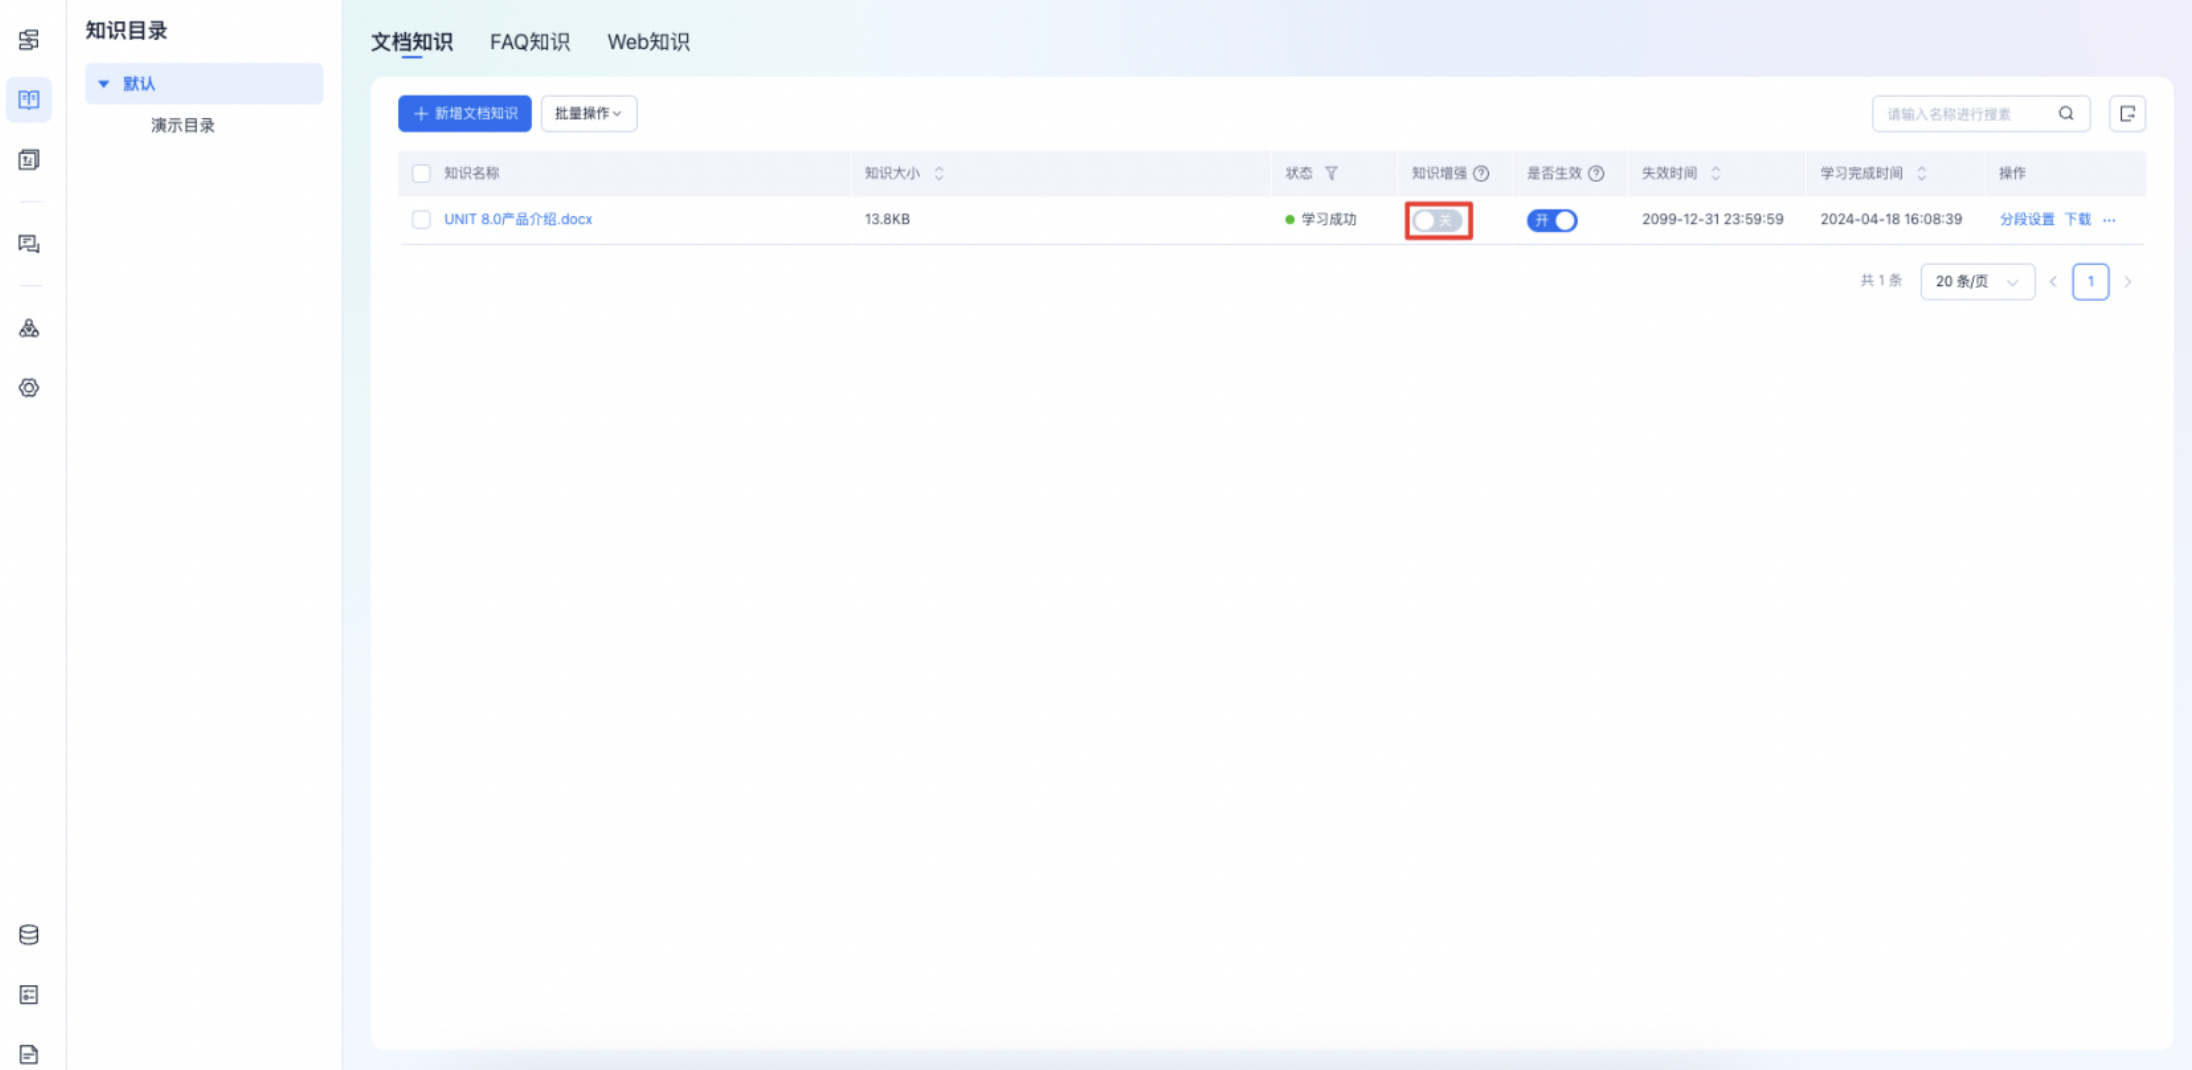Switch to the FAQ知识 tab
2192x1070 pixels.
(530, 42)
